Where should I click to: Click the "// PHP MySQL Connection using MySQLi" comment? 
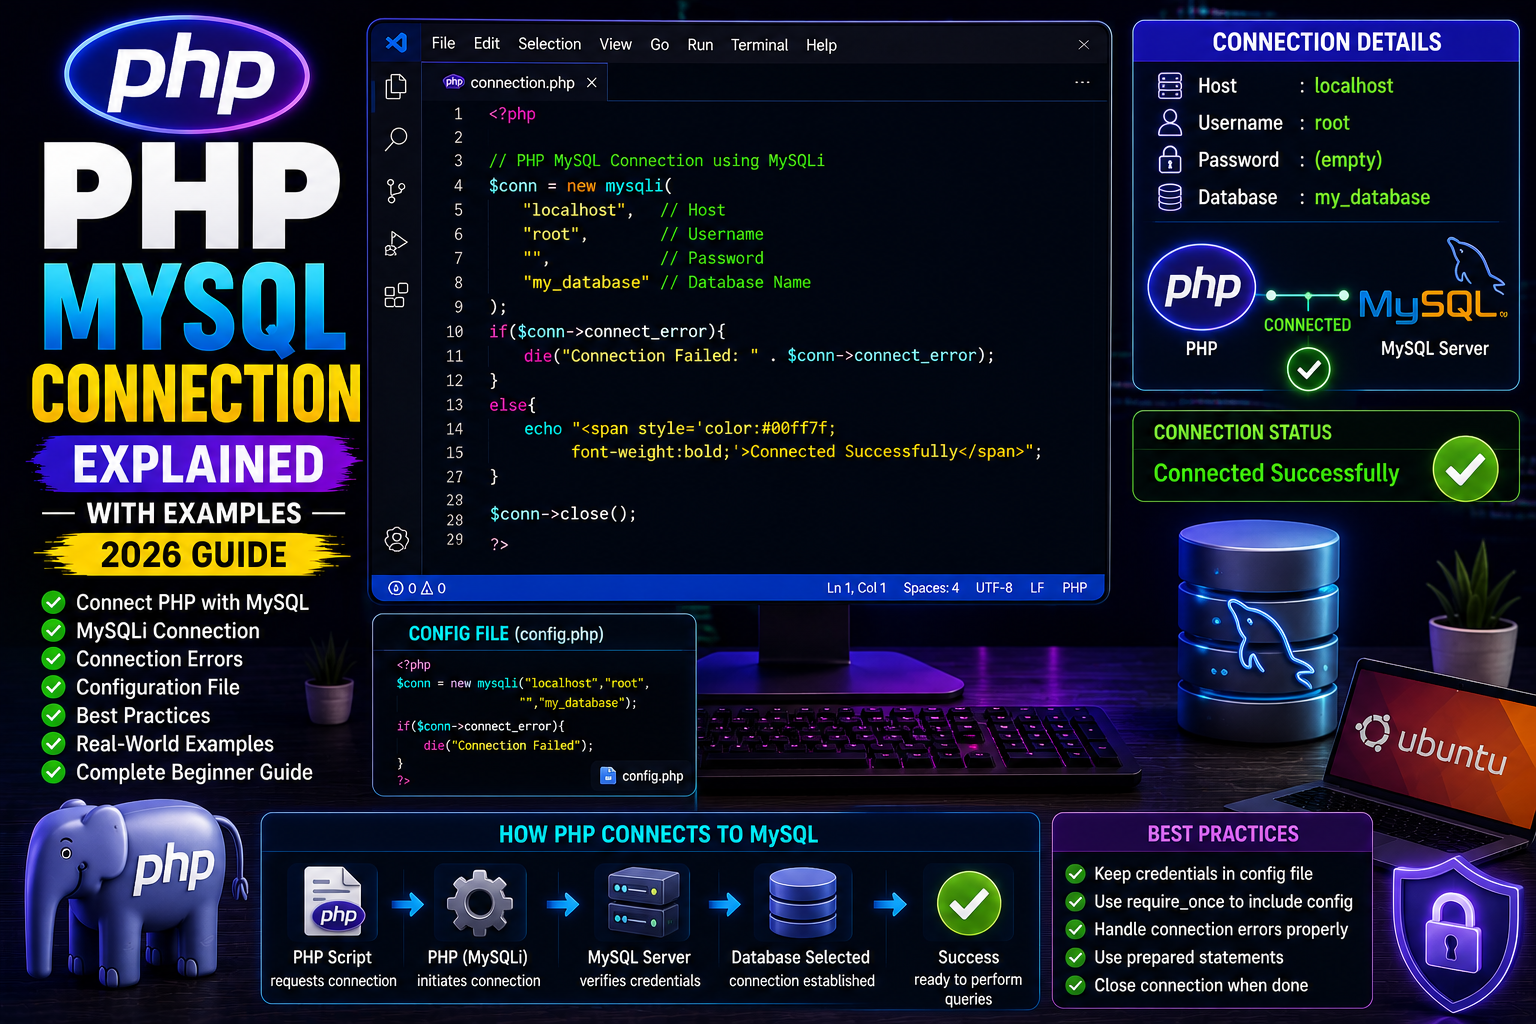pos(657,161)
